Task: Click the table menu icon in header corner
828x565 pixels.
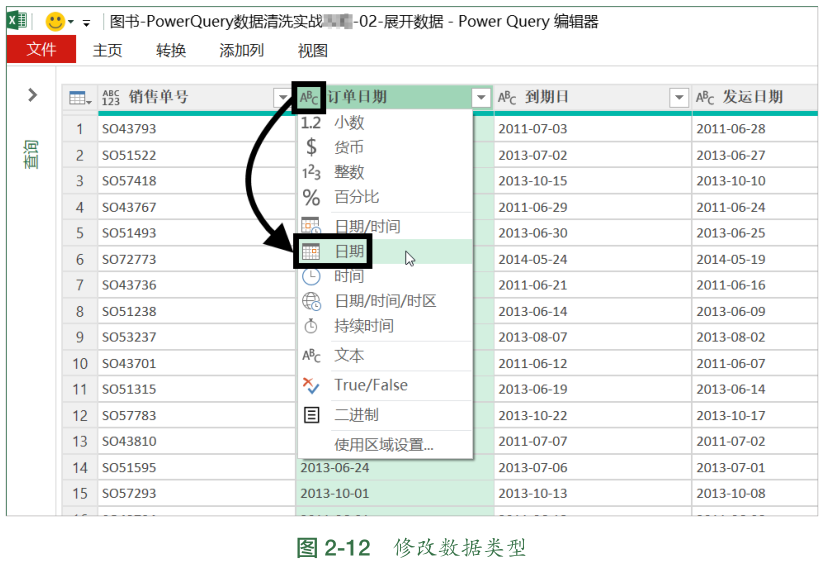Action: click(80, 98)
